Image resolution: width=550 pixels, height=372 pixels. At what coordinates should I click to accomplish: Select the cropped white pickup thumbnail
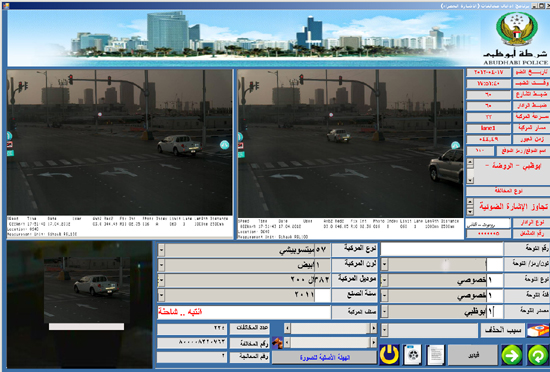86,290
